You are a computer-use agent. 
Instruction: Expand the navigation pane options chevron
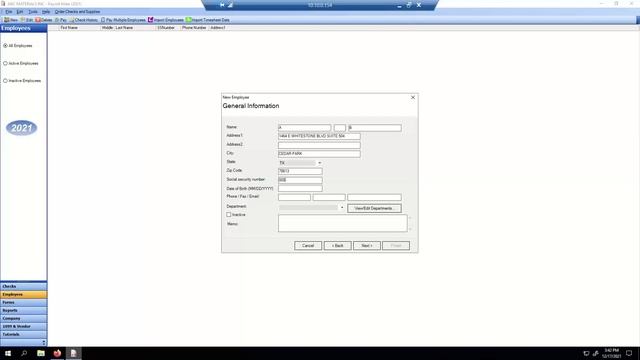[44, 342]
